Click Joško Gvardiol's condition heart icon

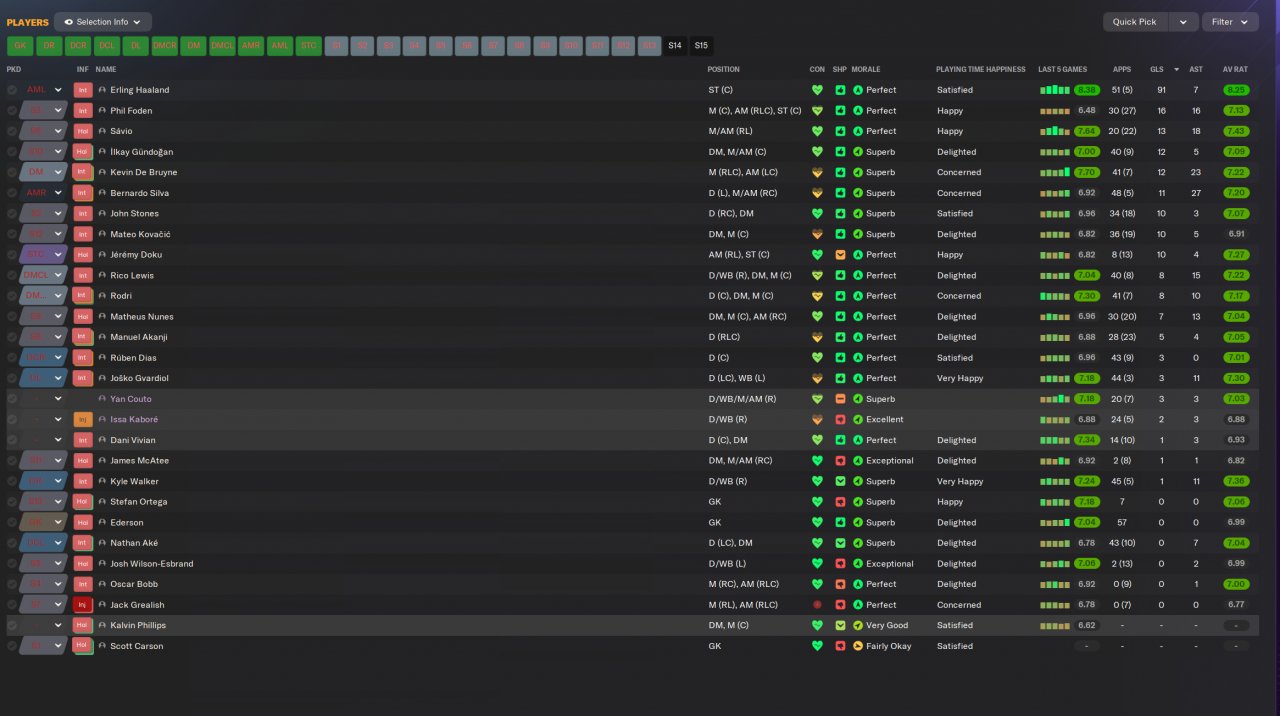[817, 378]
